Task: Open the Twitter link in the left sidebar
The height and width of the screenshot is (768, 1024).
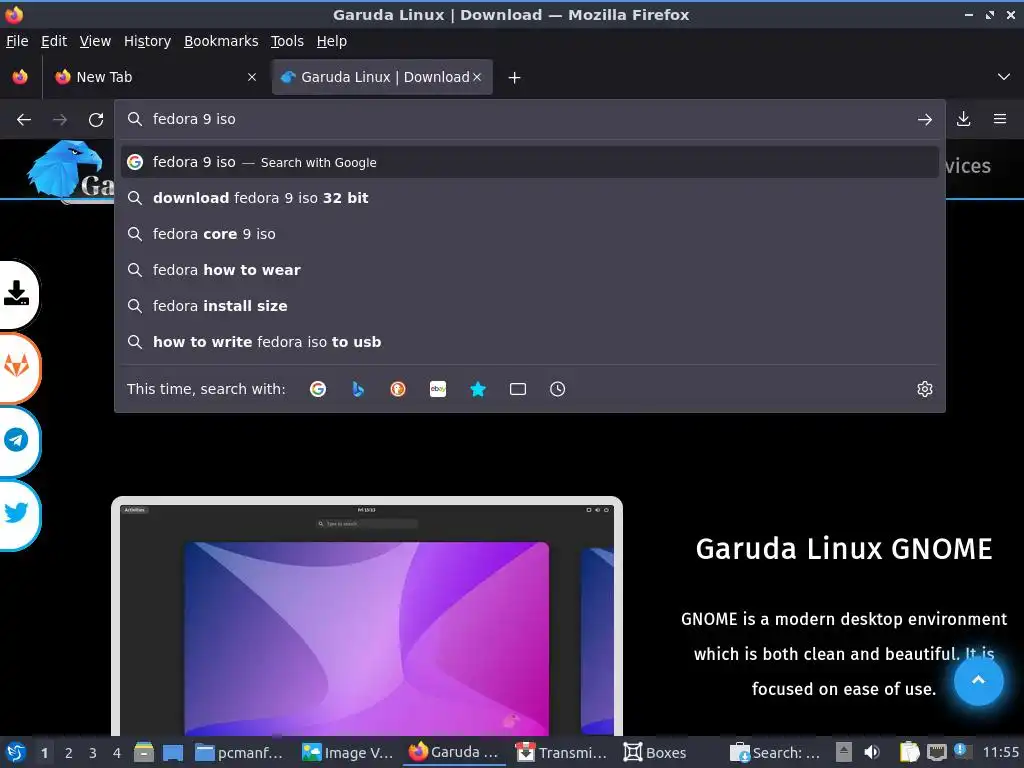Action: point(17,514)
